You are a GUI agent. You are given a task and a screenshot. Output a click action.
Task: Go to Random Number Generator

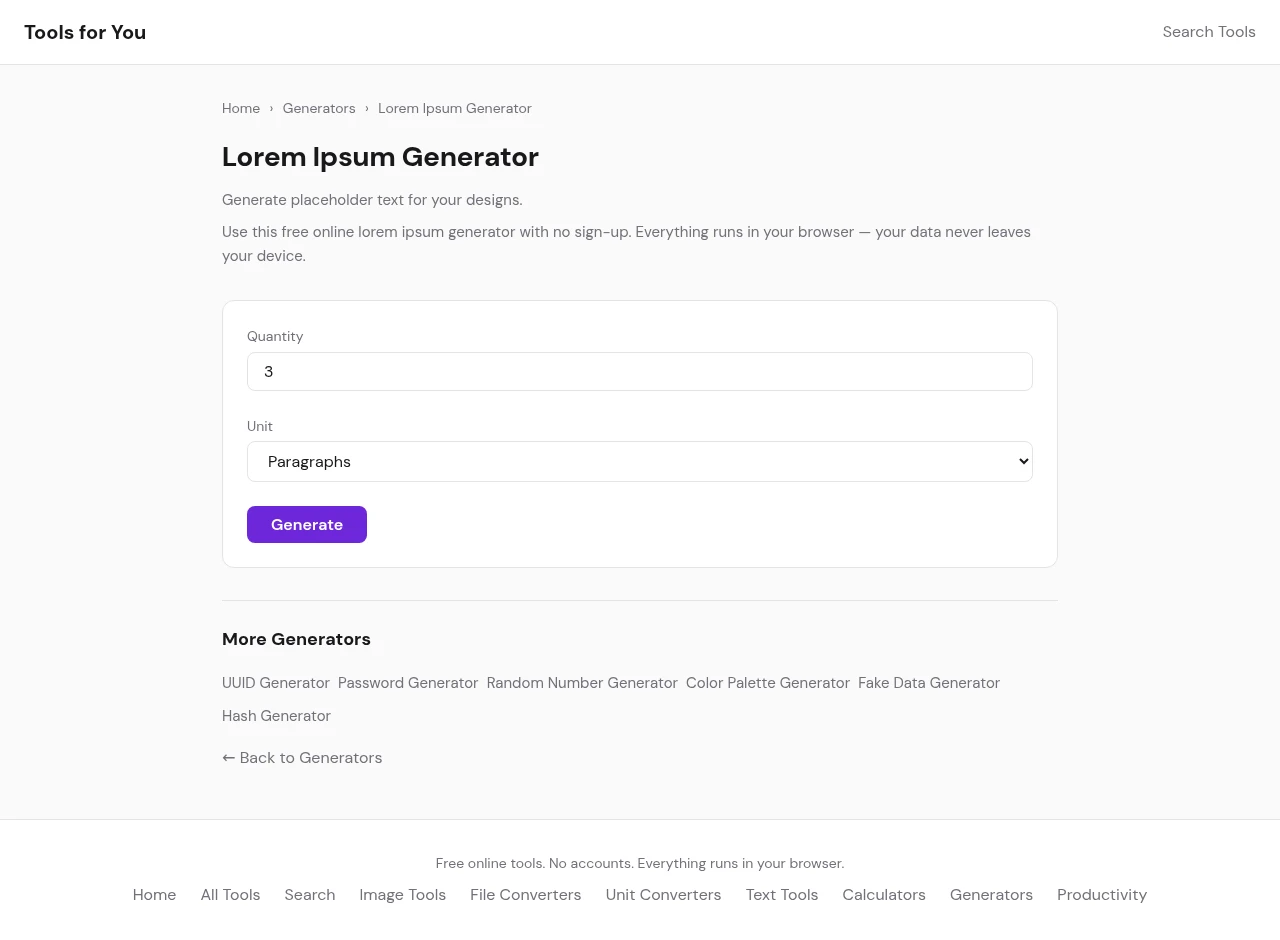pos(582,683)
